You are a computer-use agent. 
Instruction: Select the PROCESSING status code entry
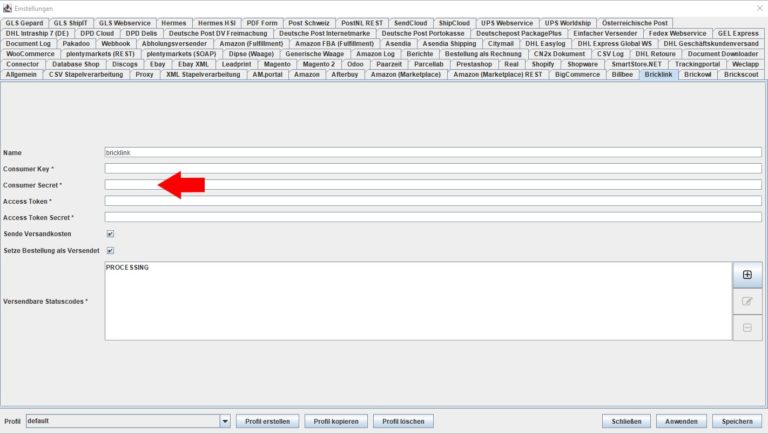point(127,267)
